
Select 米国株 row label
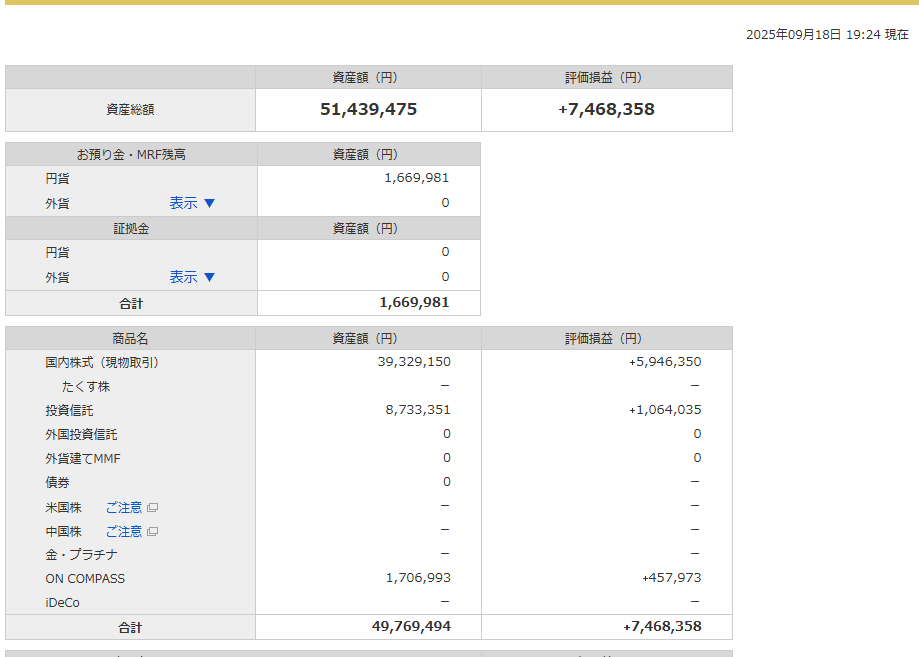click(63, 508)
